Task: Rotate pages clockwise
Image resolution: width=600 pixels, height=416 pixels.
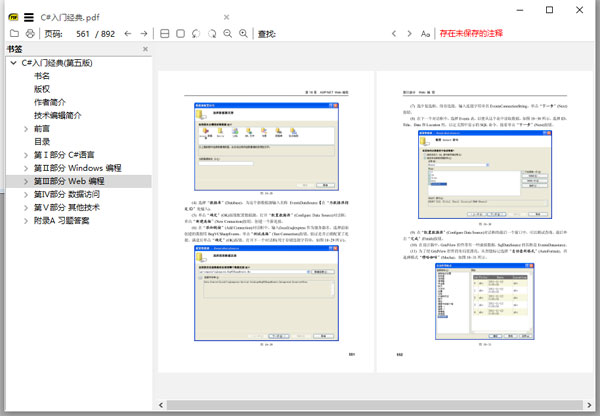Action: click(x=212, y=34)
